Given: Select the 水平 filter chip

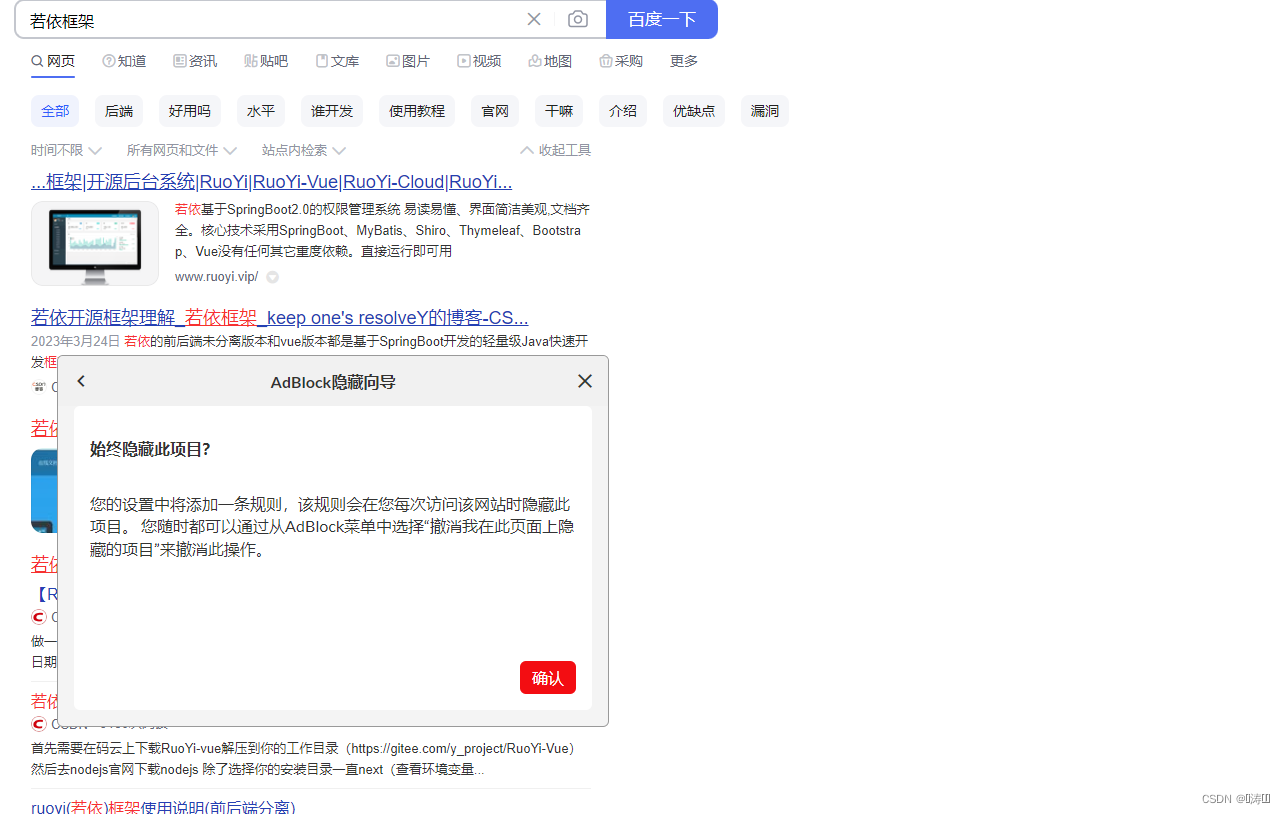Looking at the screenshot, I should click(x=261, y=111).
